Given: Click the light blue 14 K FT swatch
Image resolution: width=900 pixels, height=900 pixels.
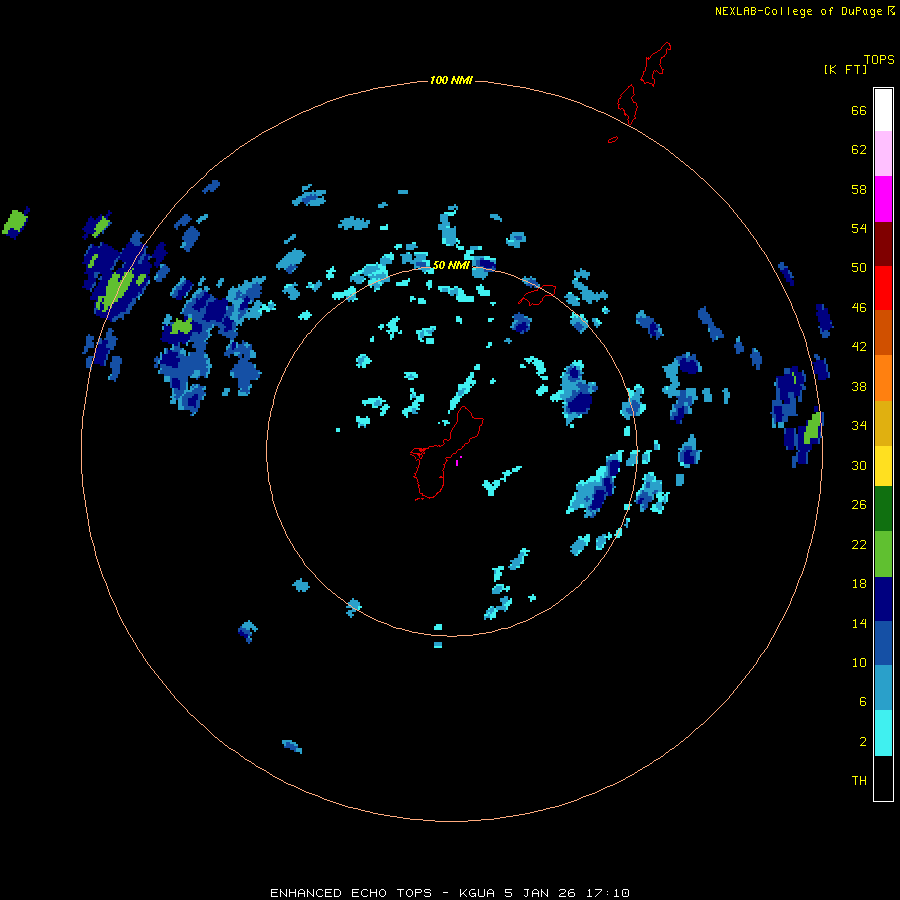Looking at the screenshot, I should coord(883,688).
